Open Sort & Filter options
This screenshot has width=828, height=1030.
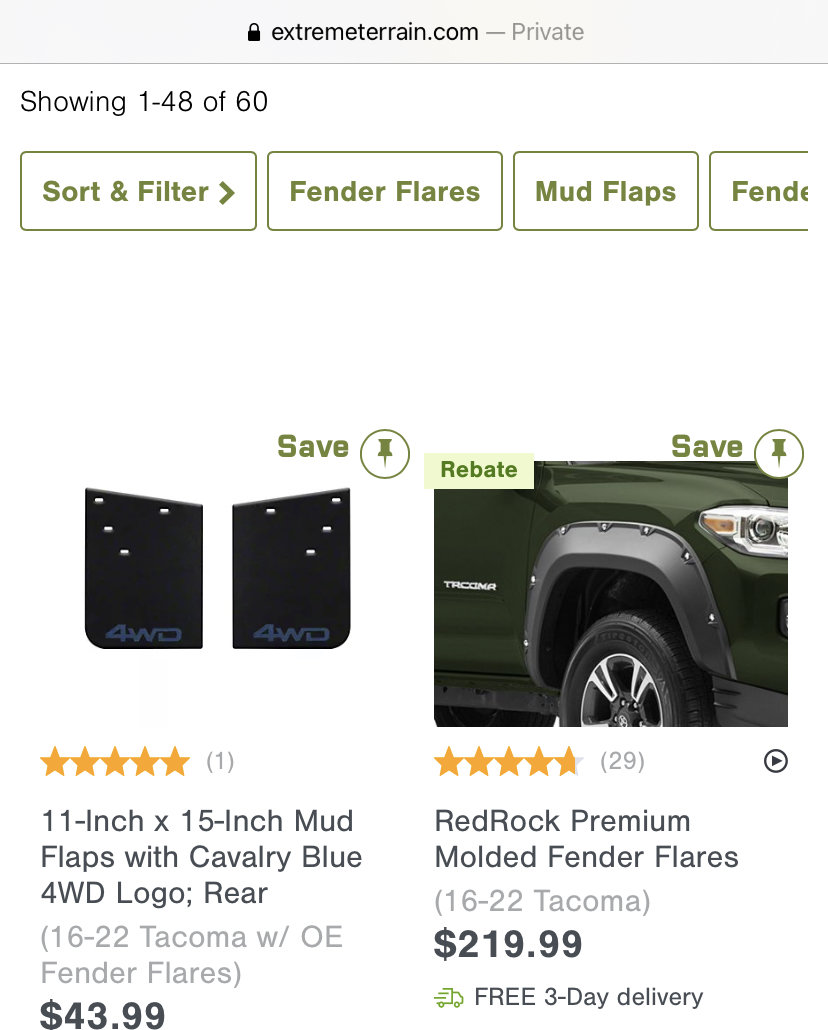(138, 191)
